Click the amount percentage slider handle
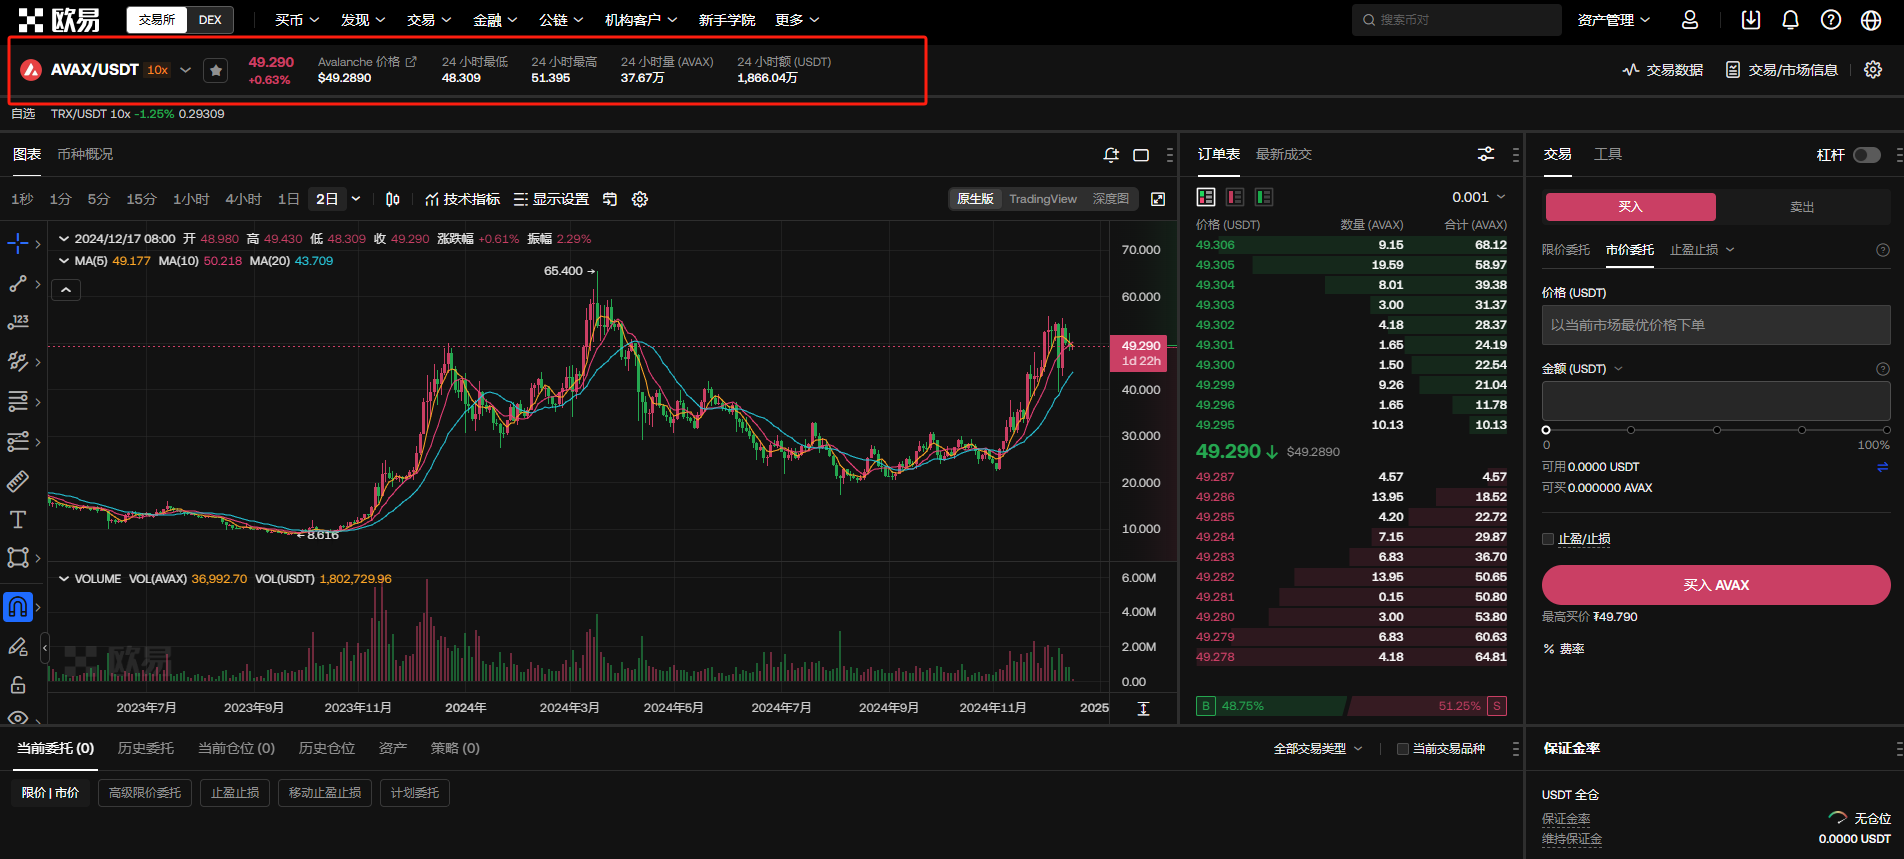 point(1546,430)
